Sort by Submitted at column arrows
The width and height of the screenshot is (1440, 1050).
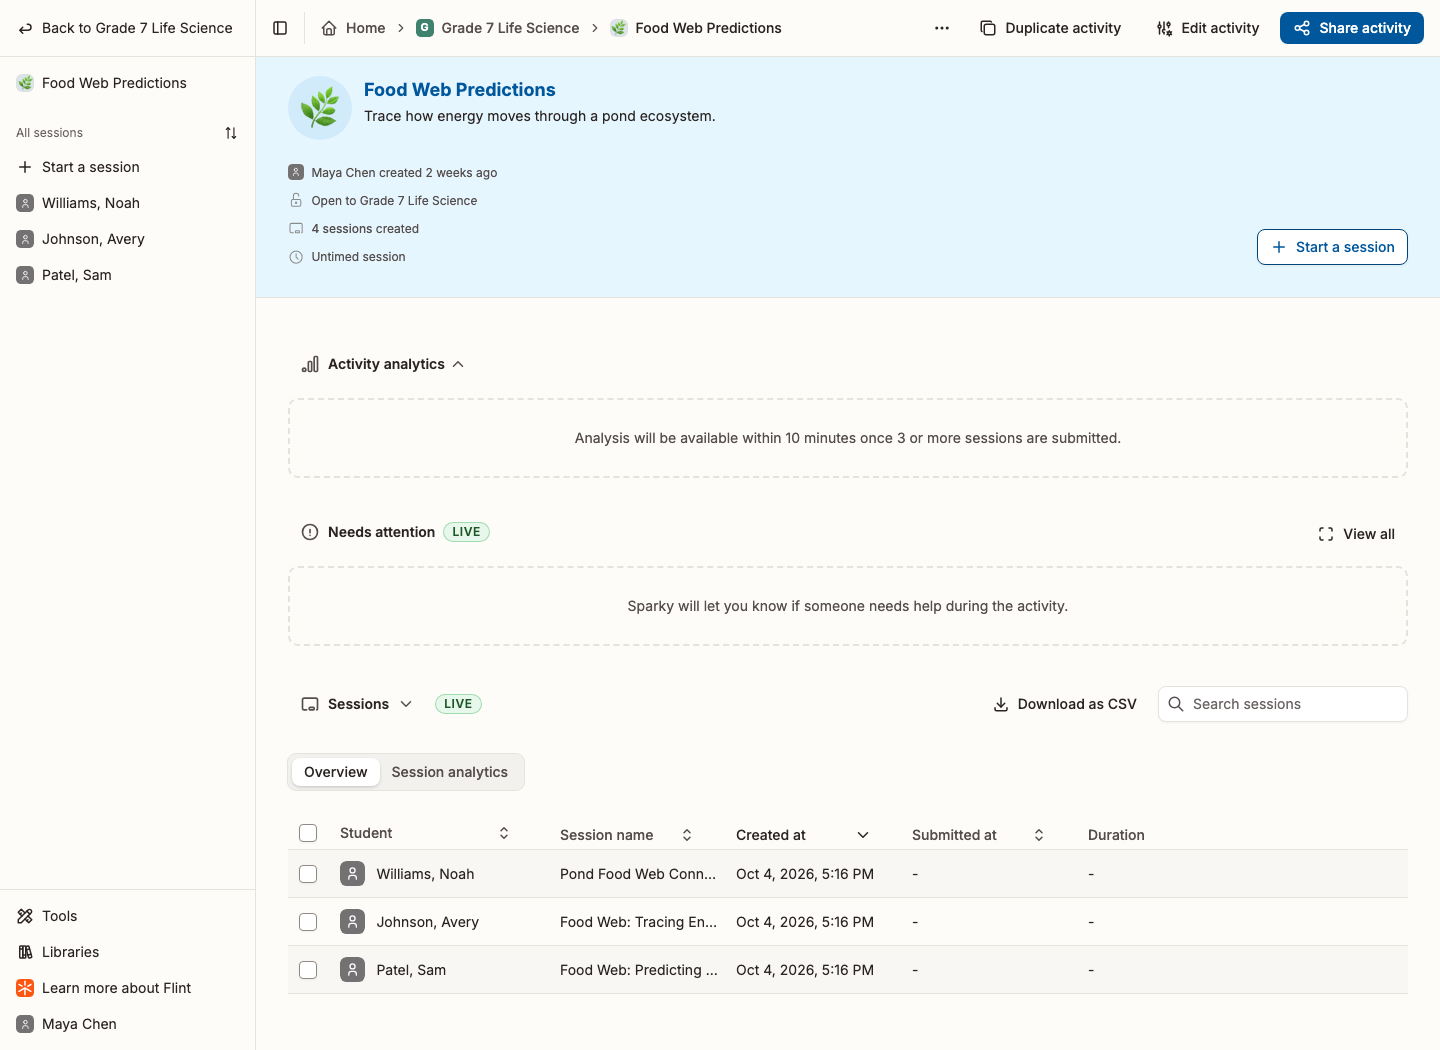coord(1039,835)
